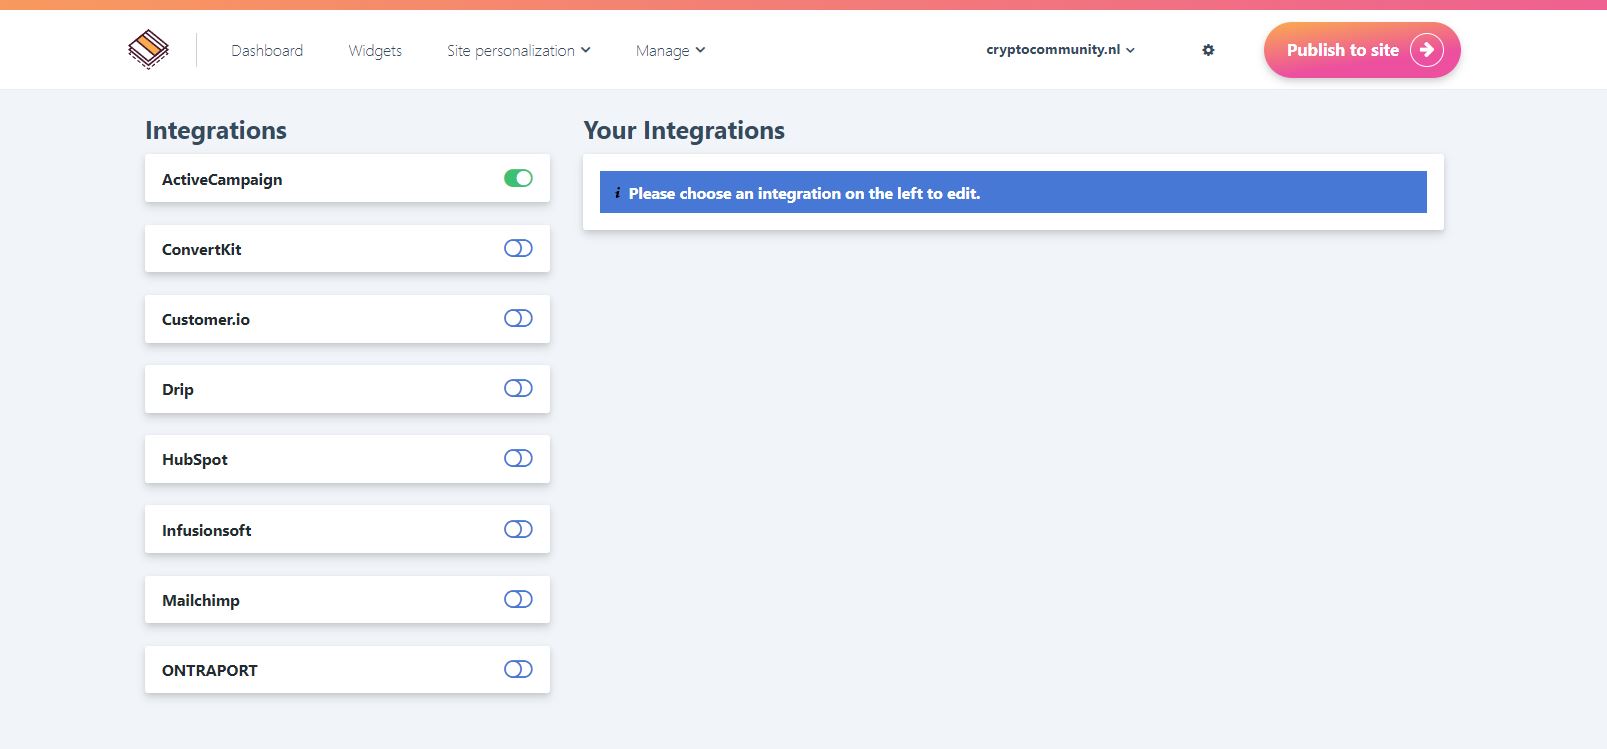Screen dimensions: 1607x749
Task: Enable the ConvertKit integration toggle
Action: 518,248
